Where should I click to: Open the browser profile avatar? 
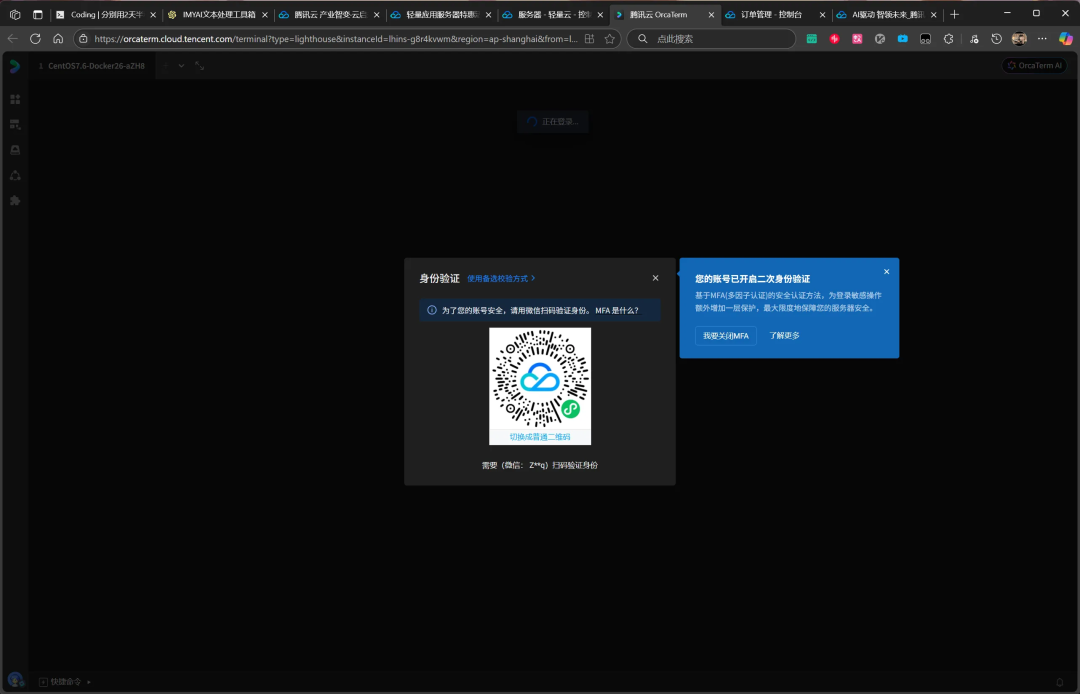click(x=1019, y=39)
